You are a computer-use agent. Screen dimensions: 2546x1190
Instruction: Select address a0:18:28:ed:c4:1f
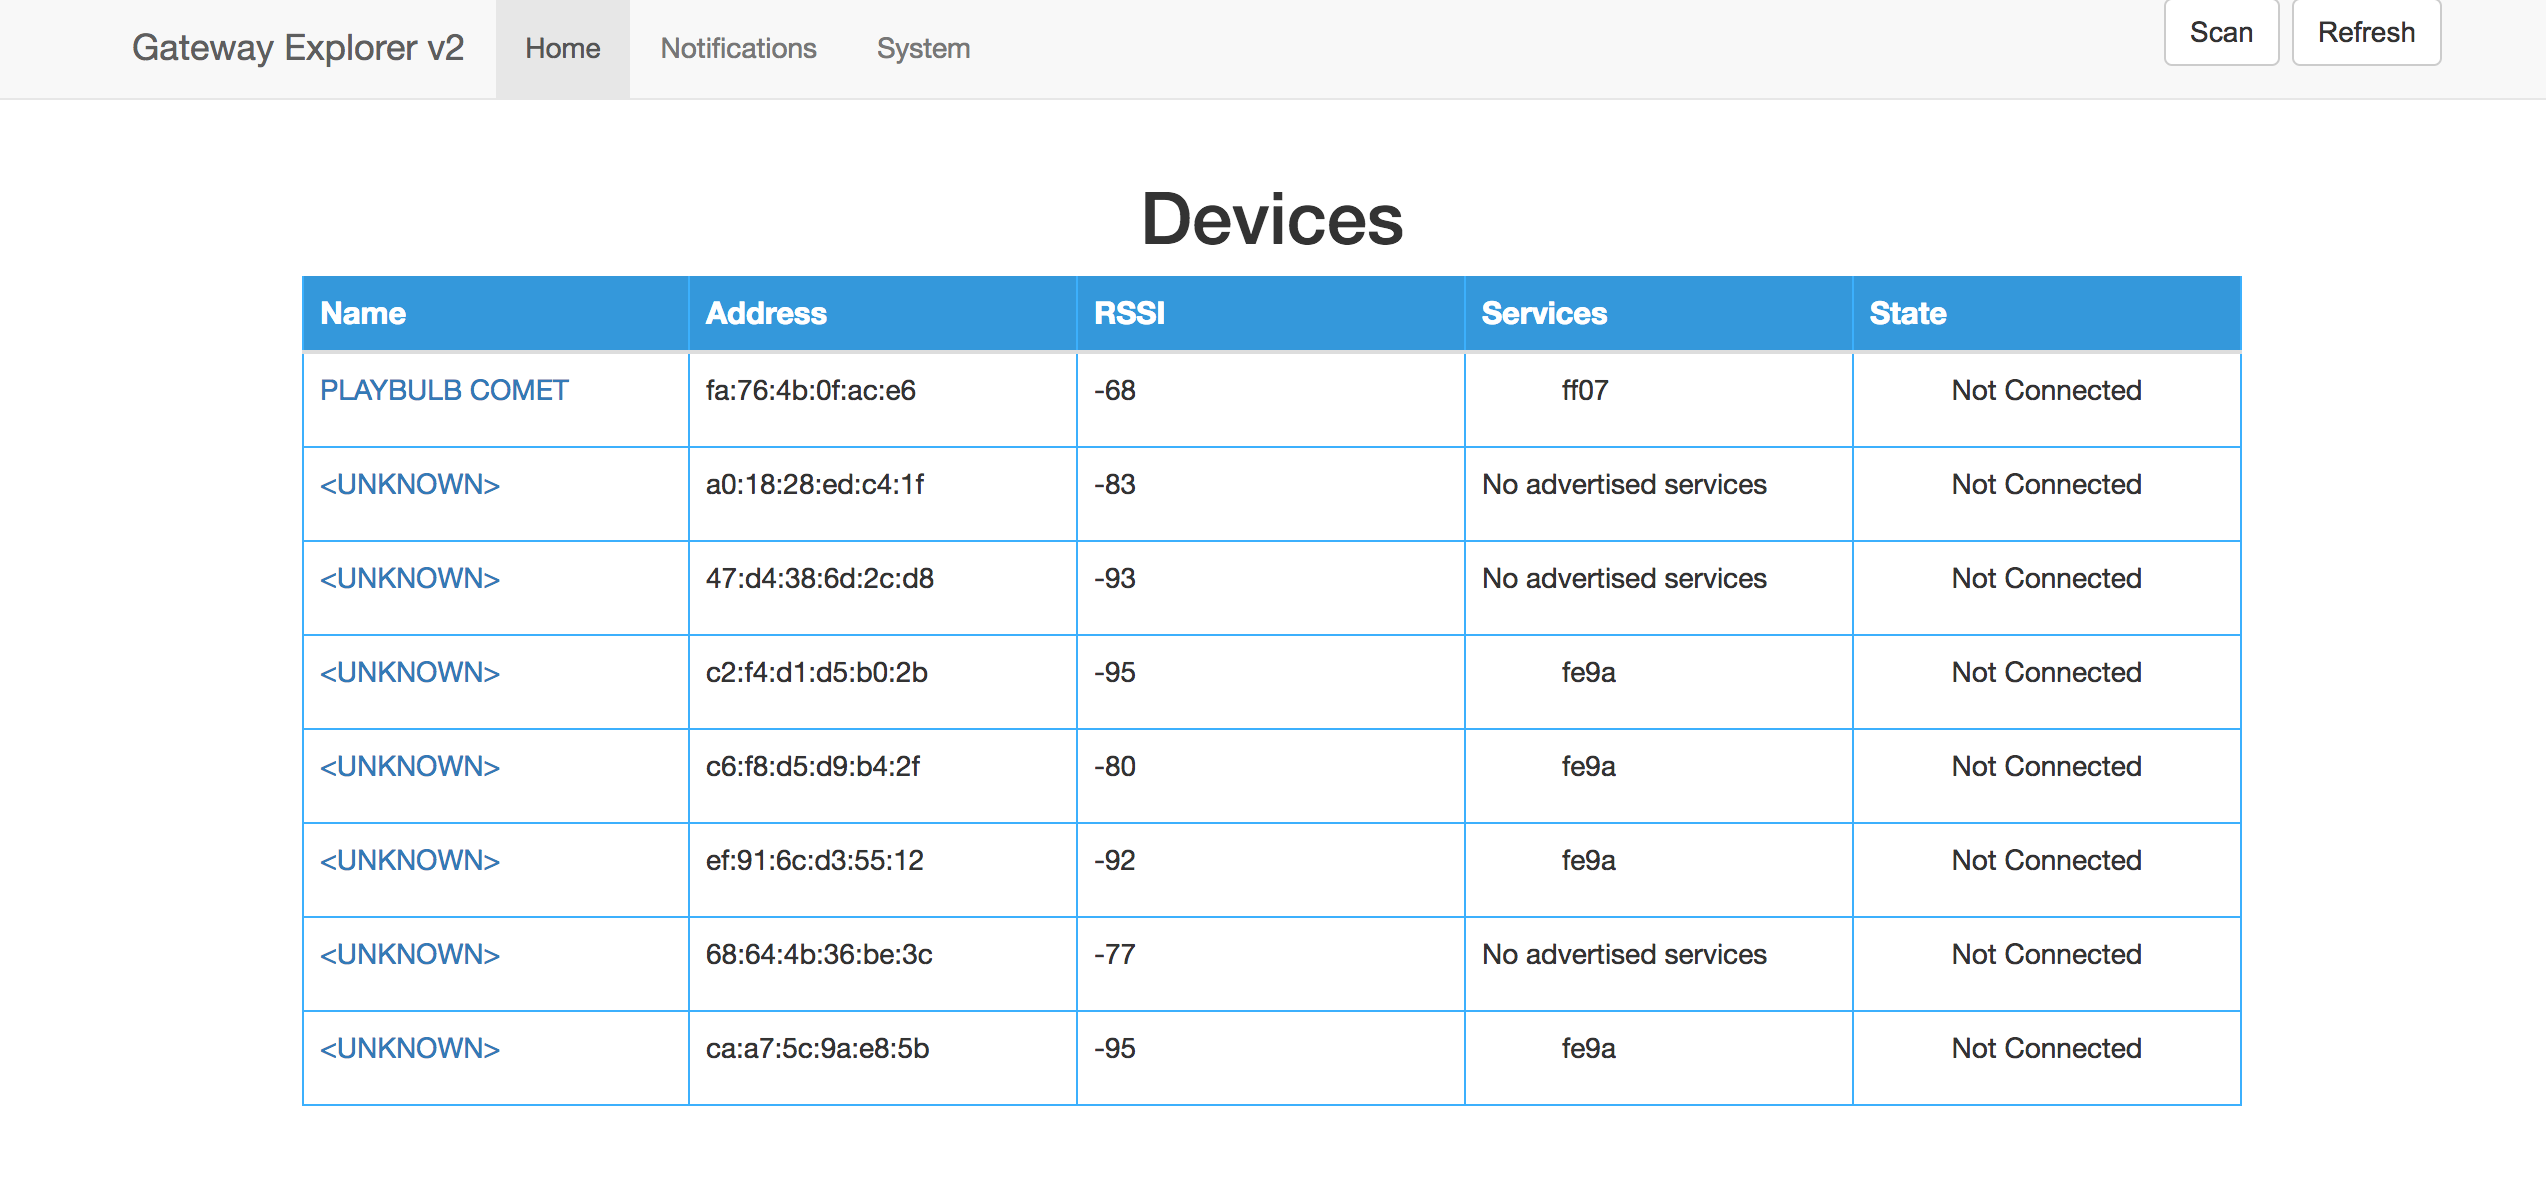pos(815,484)
